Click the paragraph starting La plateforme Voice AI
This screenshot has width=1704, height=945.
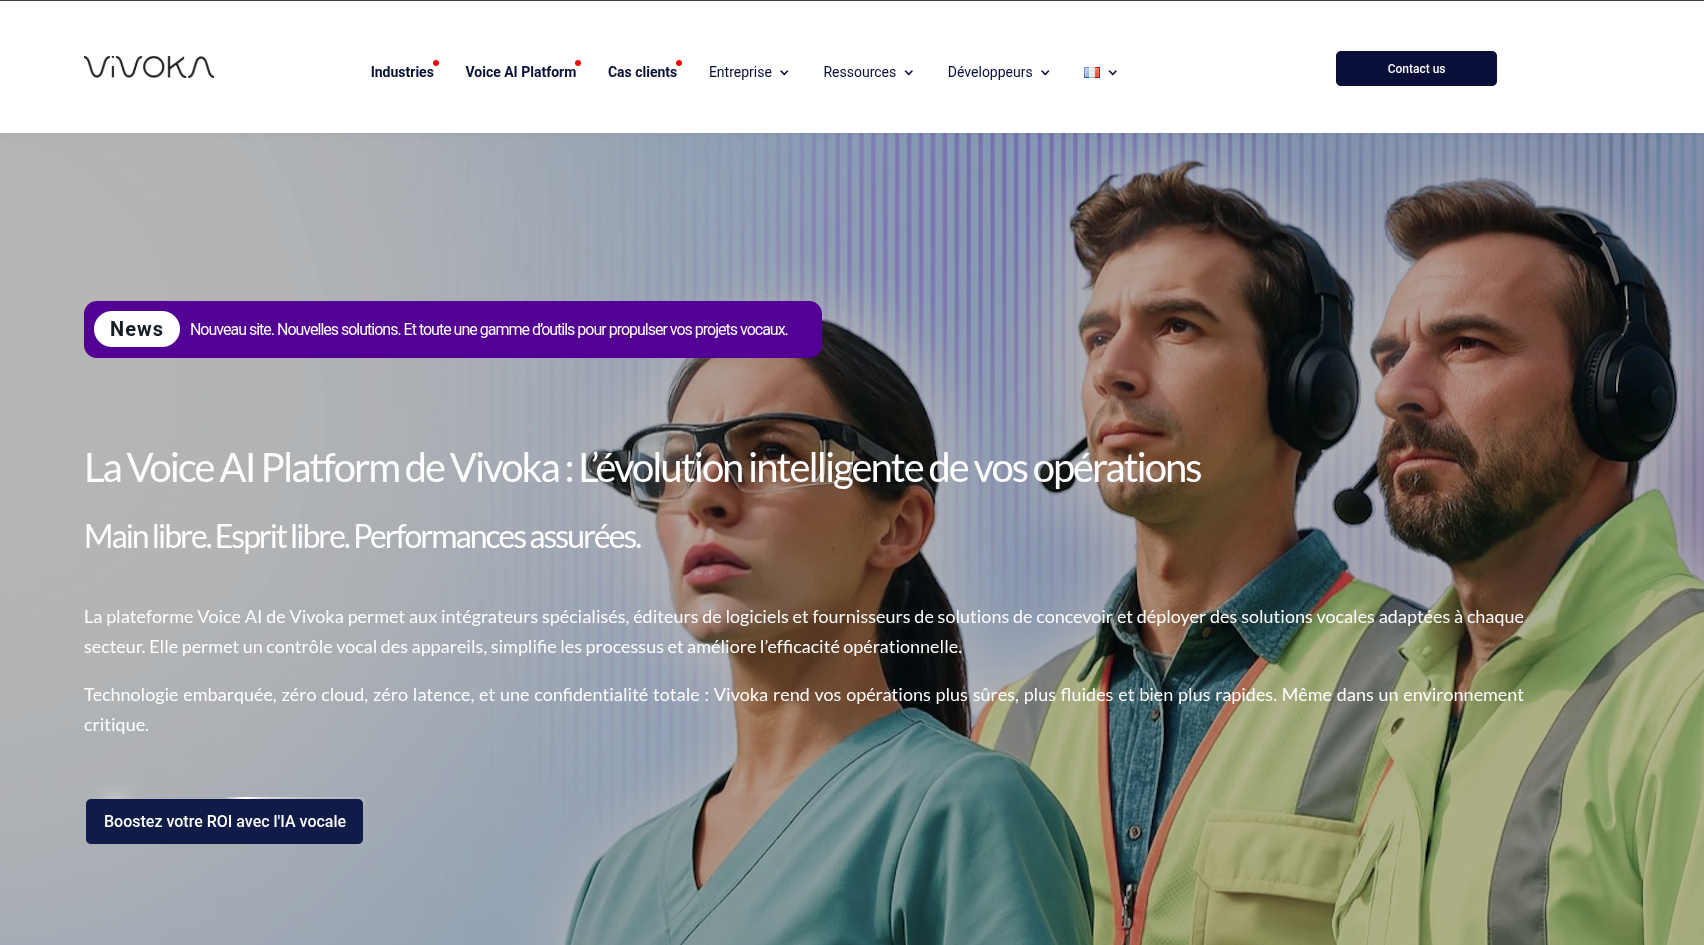click(804, 632)
